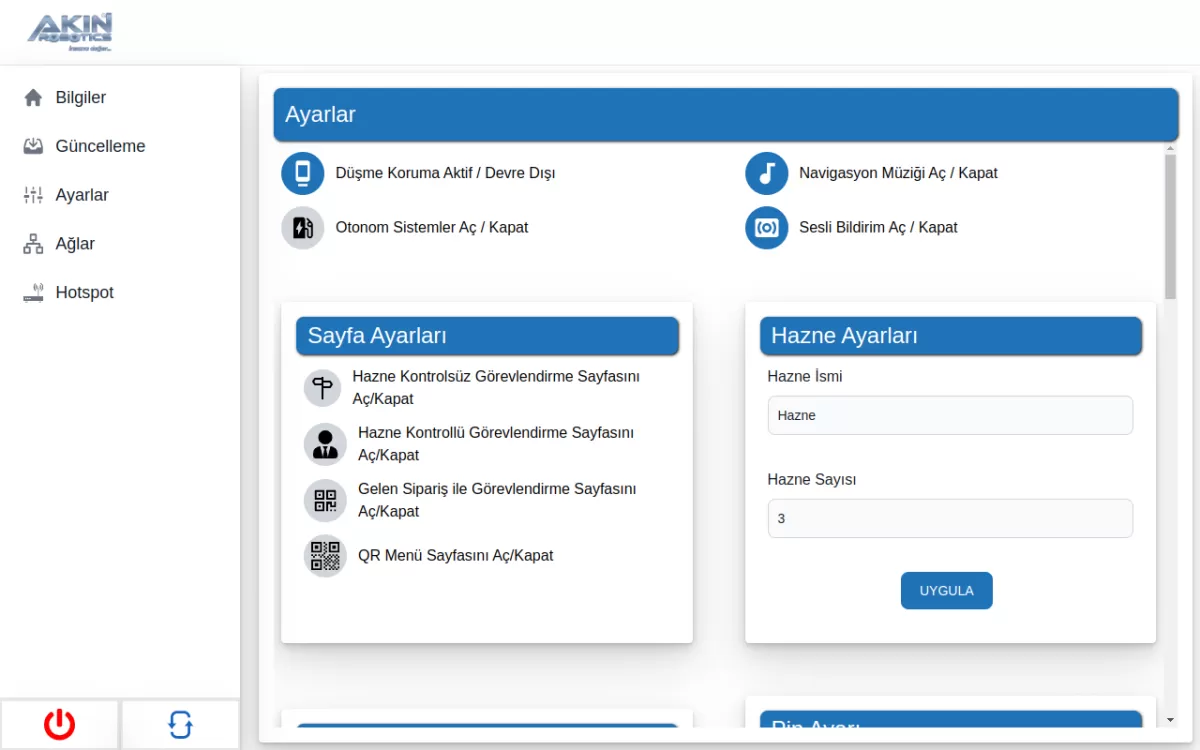Toggle fall protection (Düşme Koruma) icon

[x=303, y=173]
